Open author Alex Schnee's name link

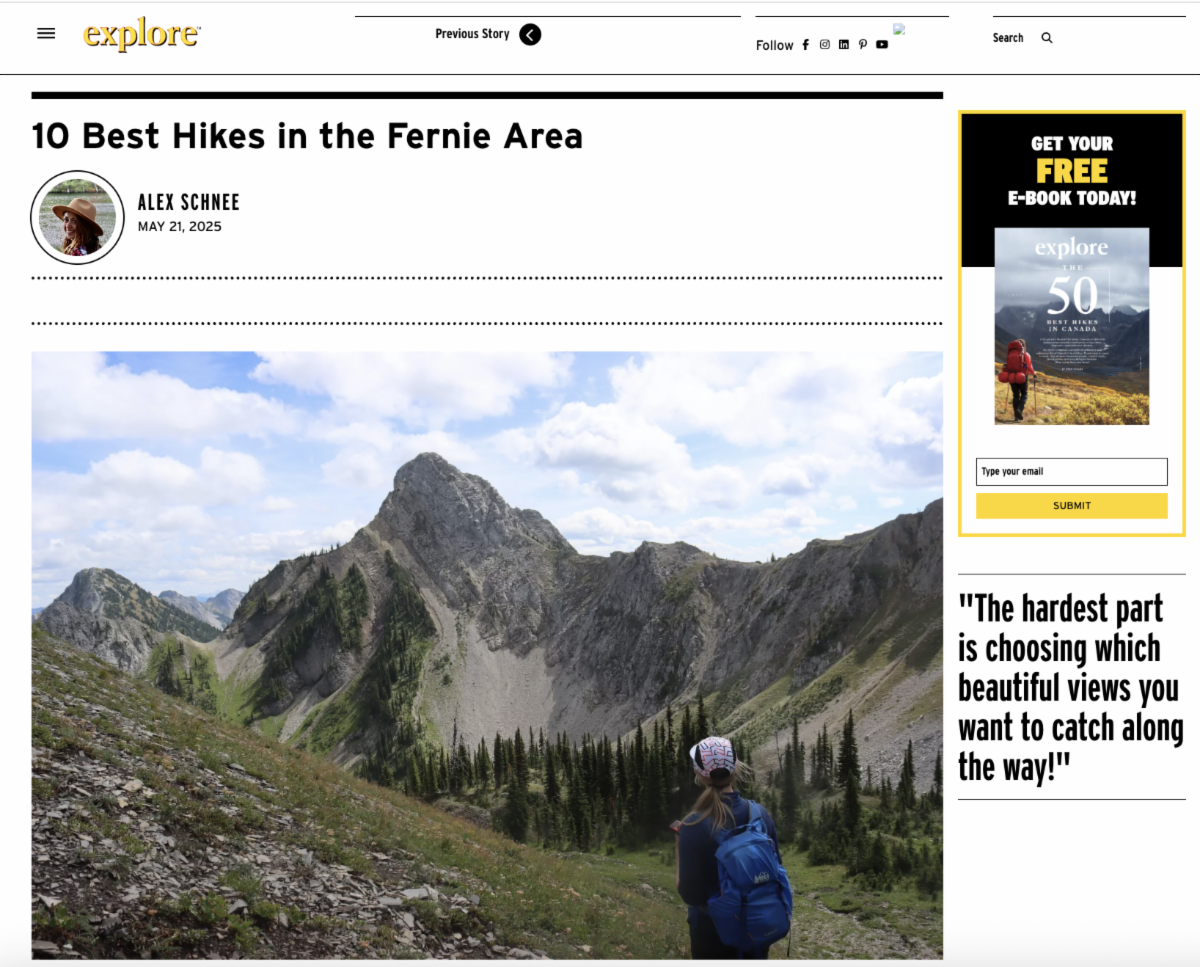tap(189, 203)
